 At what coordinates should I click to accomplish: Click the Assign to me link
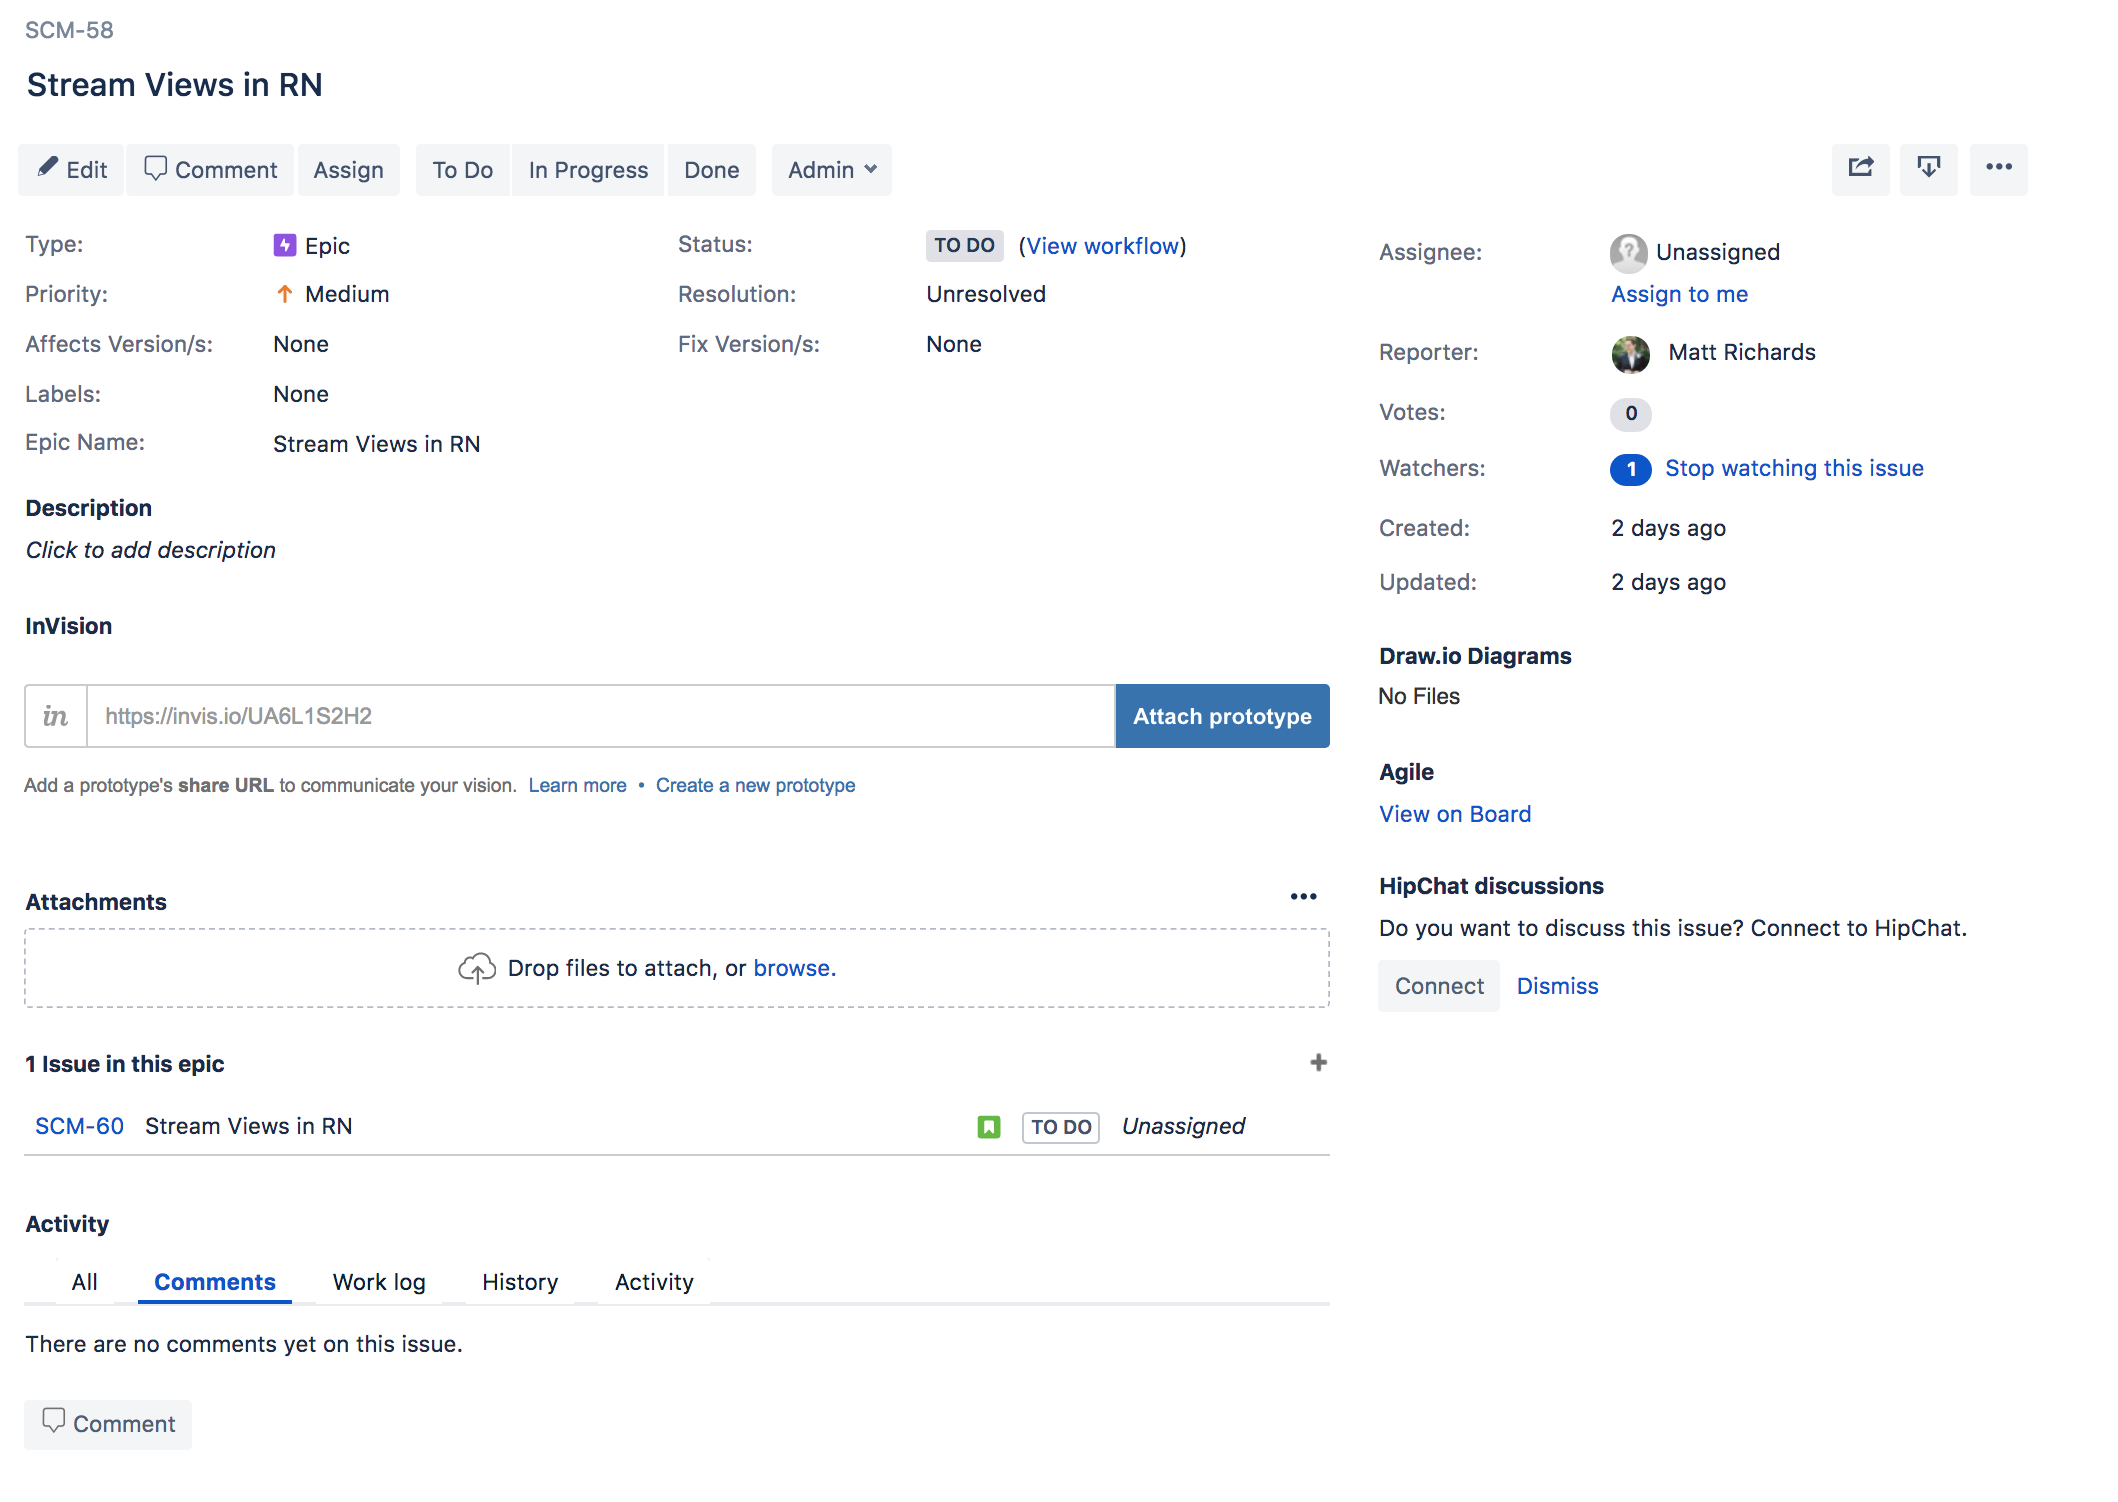coord(1679,294)
